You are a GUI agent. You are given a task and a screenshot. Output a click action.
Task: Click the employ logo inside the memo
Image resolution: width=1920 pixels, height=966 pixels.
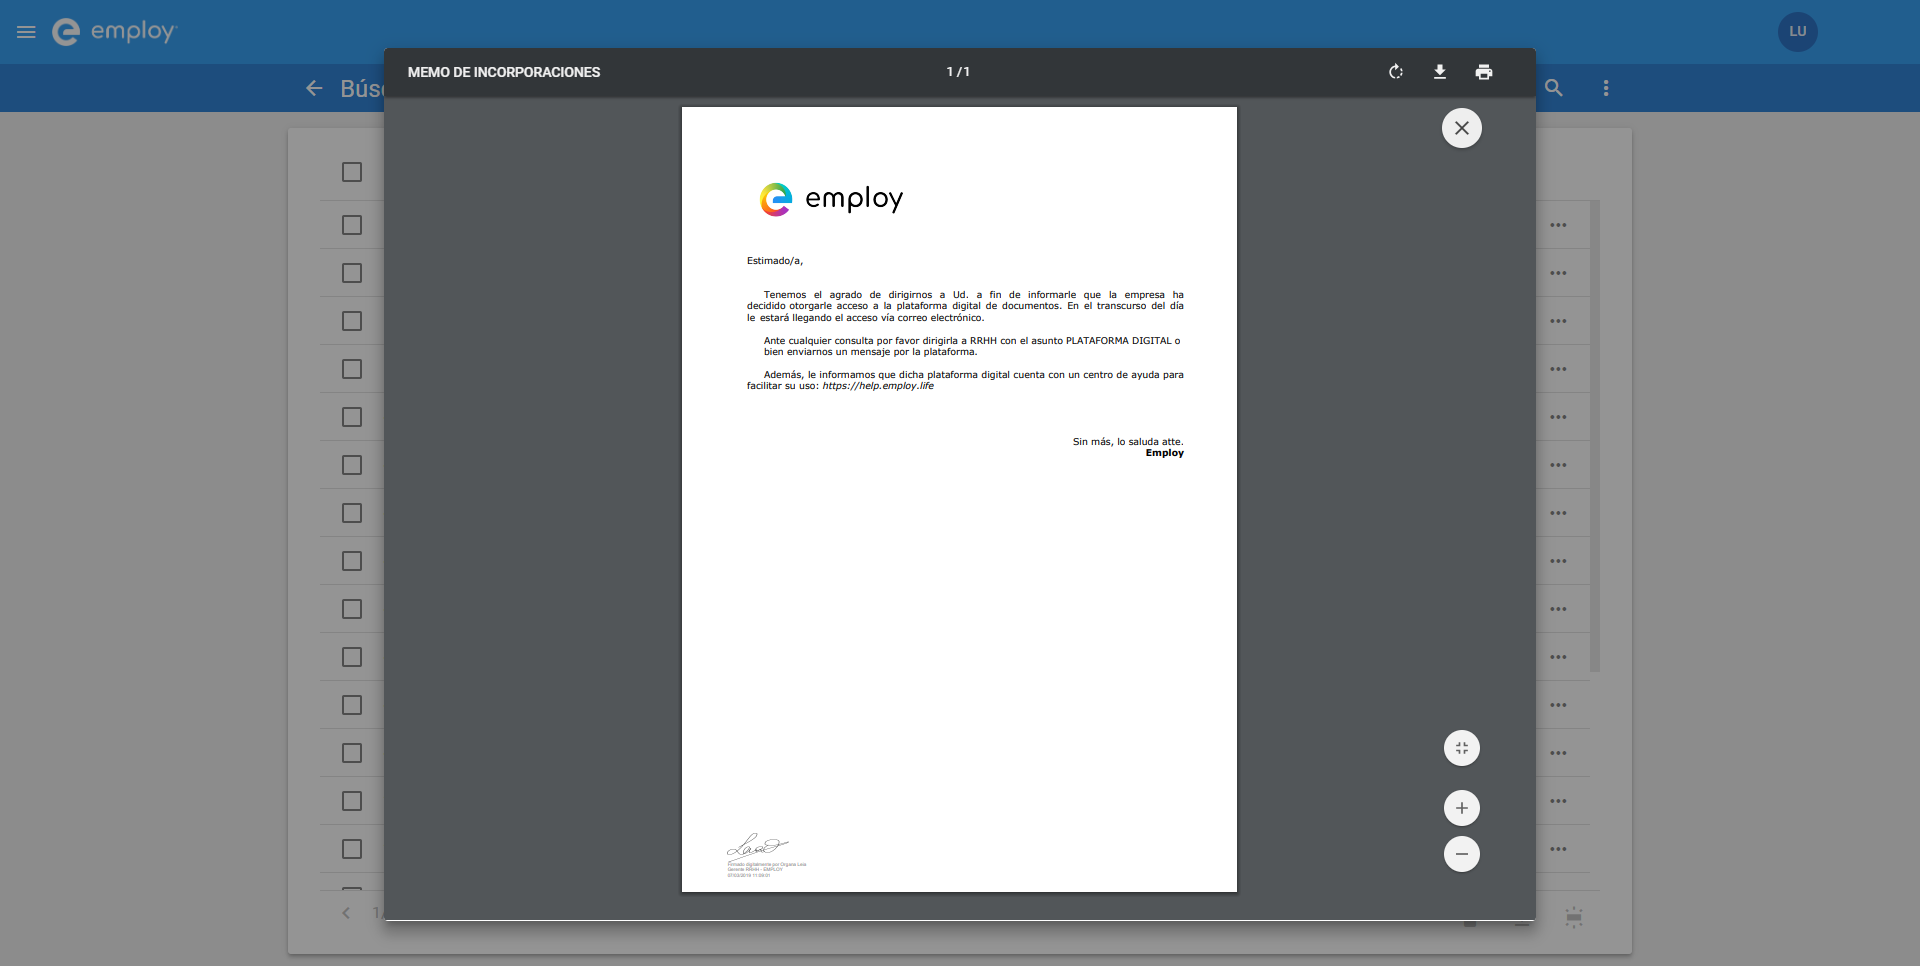click(831, 199)
